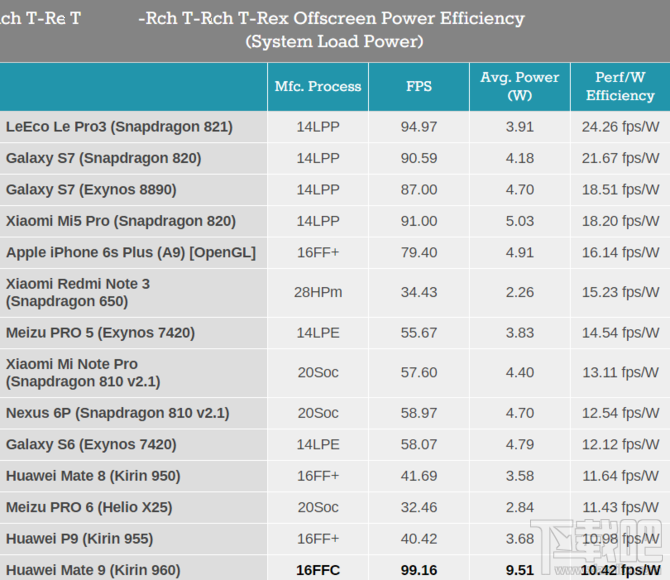
Task: Click the bold average power value '9.51'
Action: 520,570
